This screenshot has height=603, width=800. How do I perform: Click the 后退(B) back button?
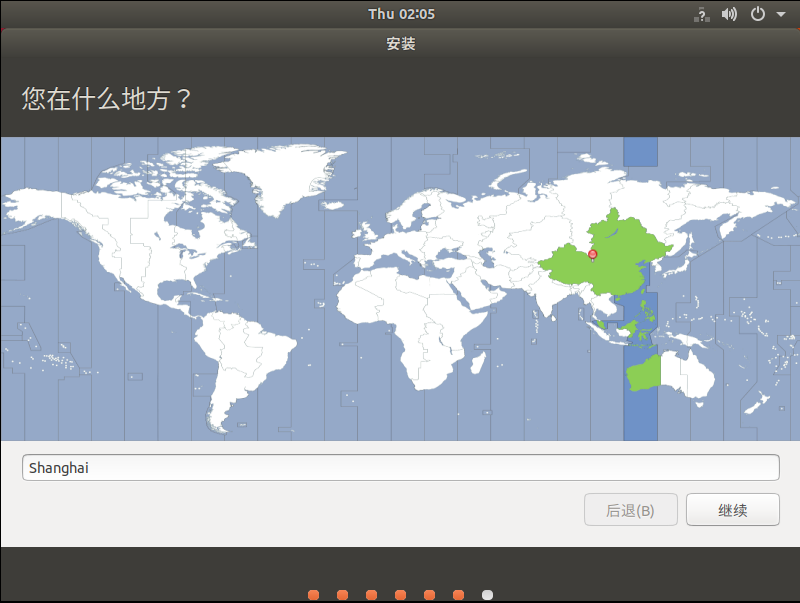(631, 509)
